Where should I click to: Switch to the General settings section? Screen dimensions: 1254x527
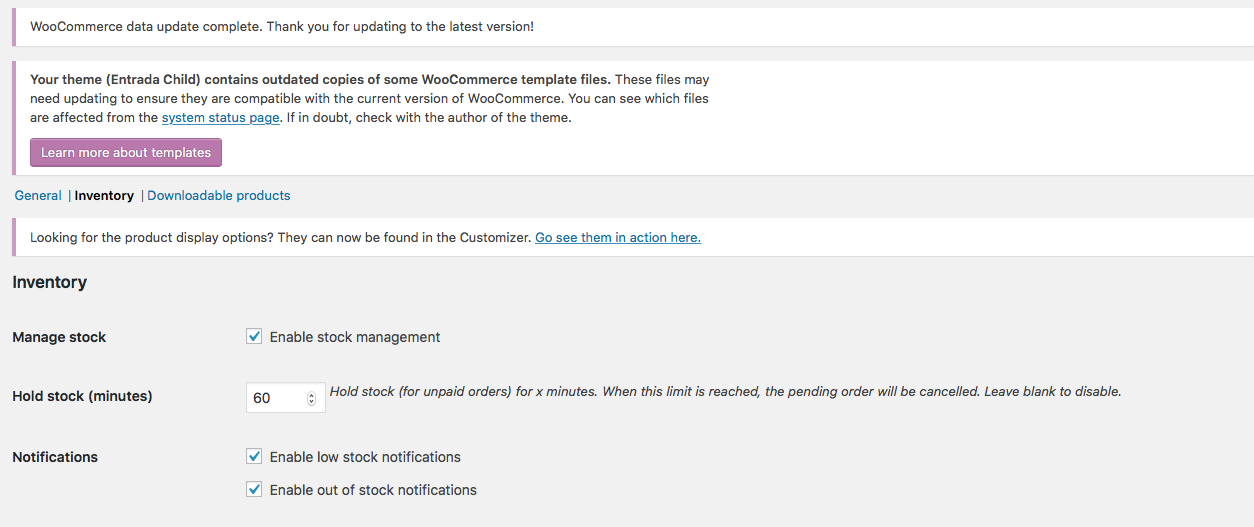point(38,195)
